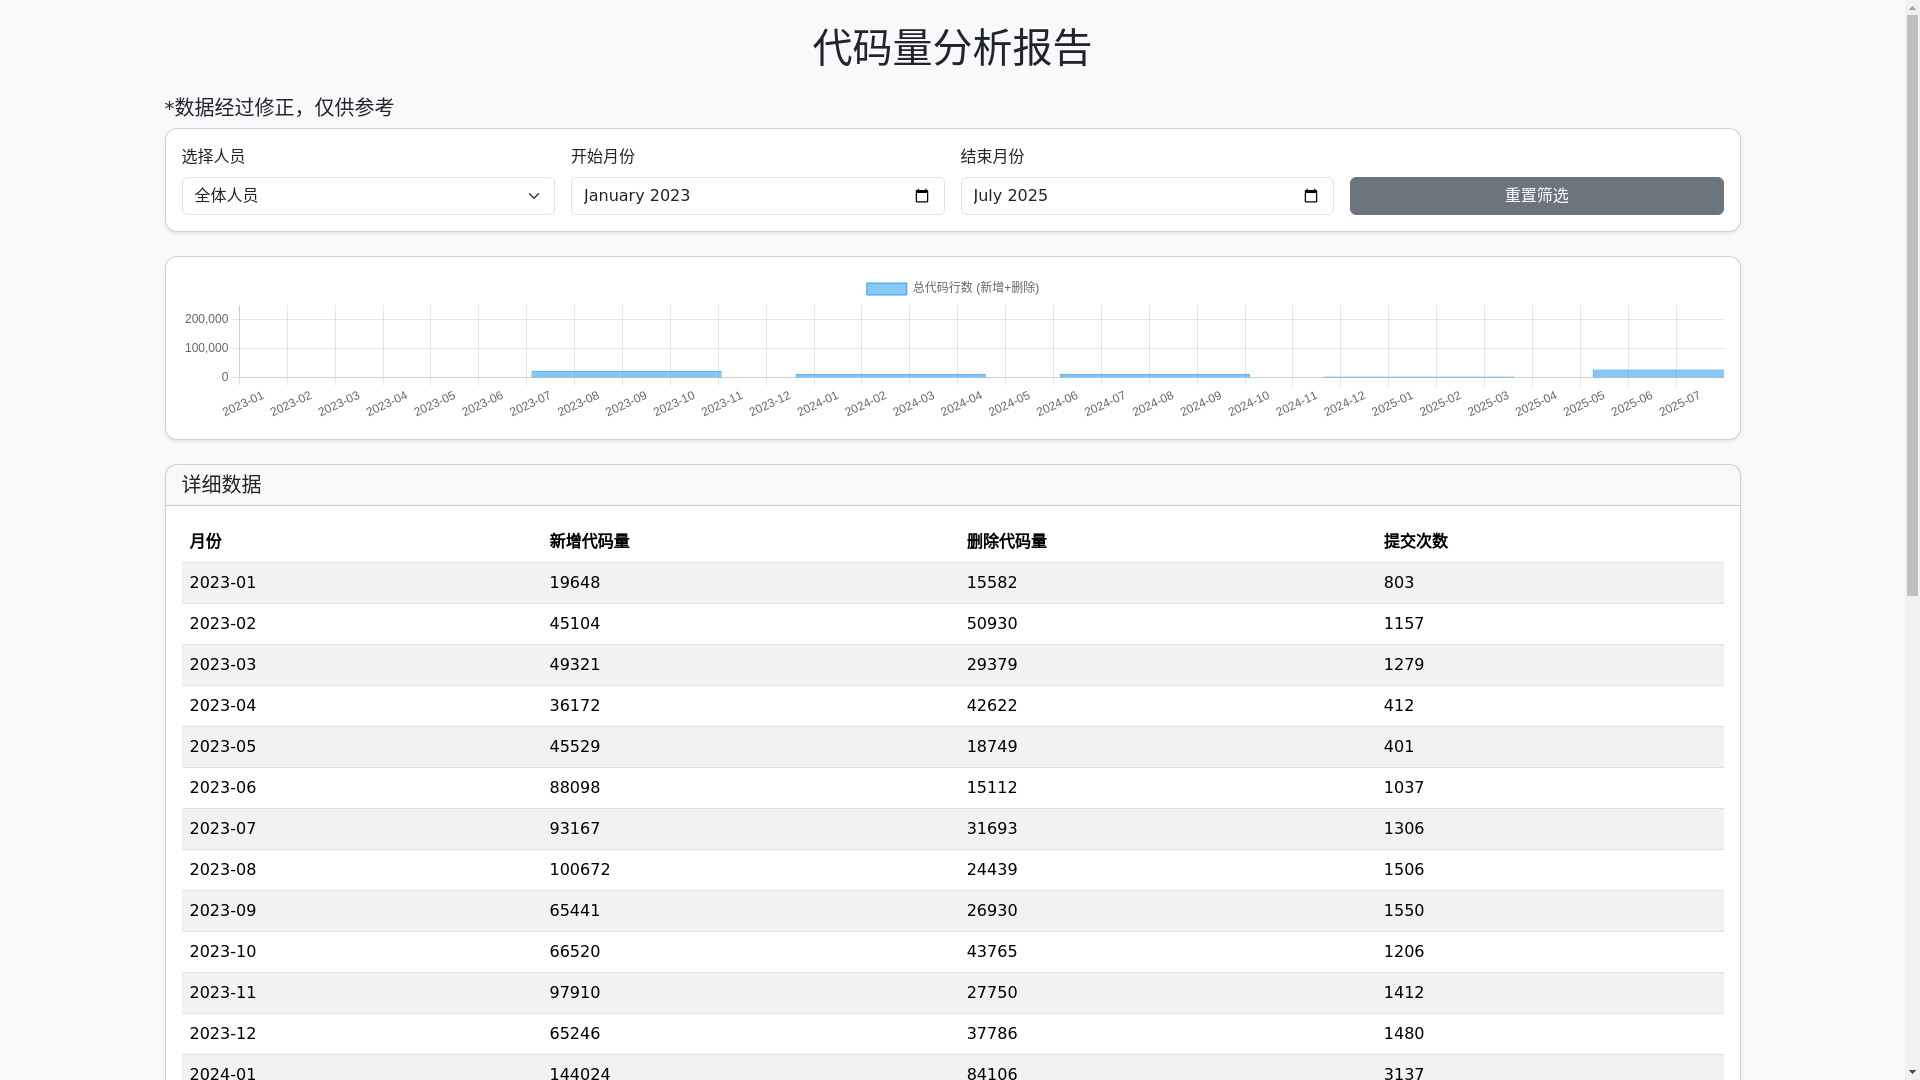
Task: Click the commit count 1037
Action: [x=1403, y=787]
